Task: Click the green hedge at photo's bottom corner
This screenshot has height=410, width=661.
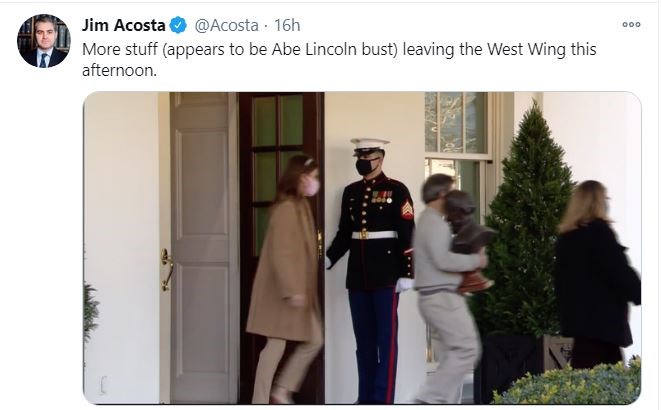Action: click(567, 383)
